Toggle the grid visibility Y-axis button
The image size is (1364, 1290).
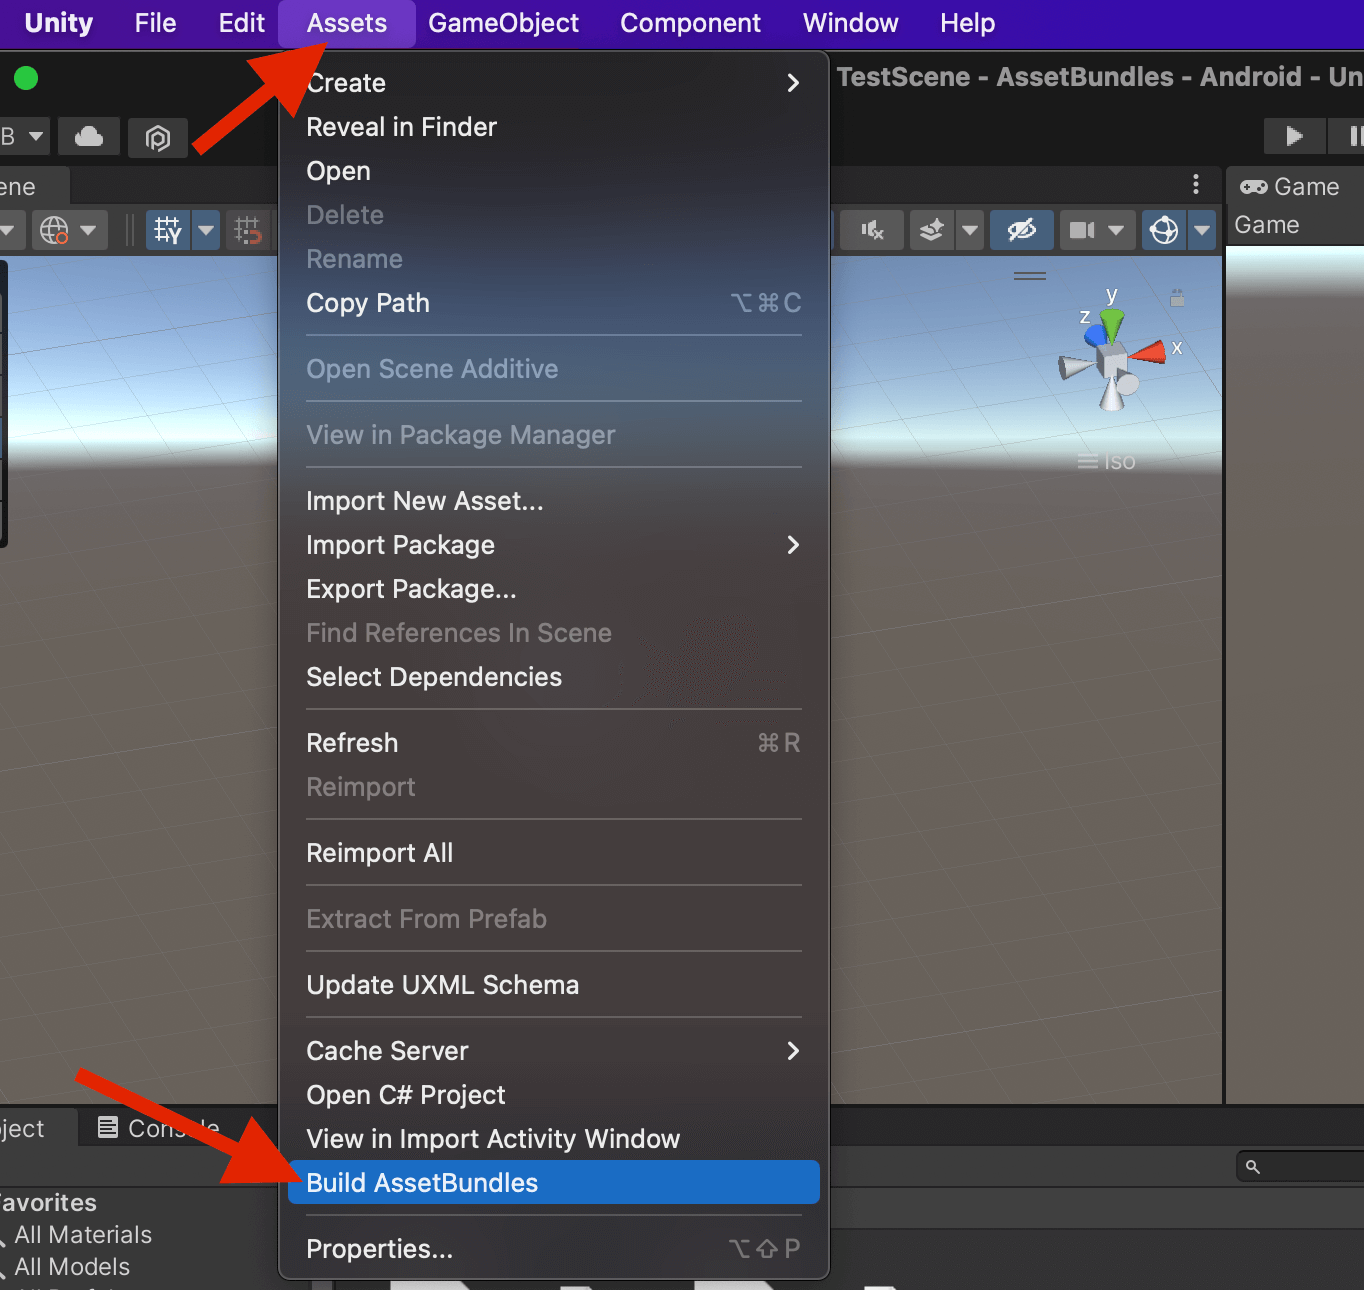(x=168, y=231)
